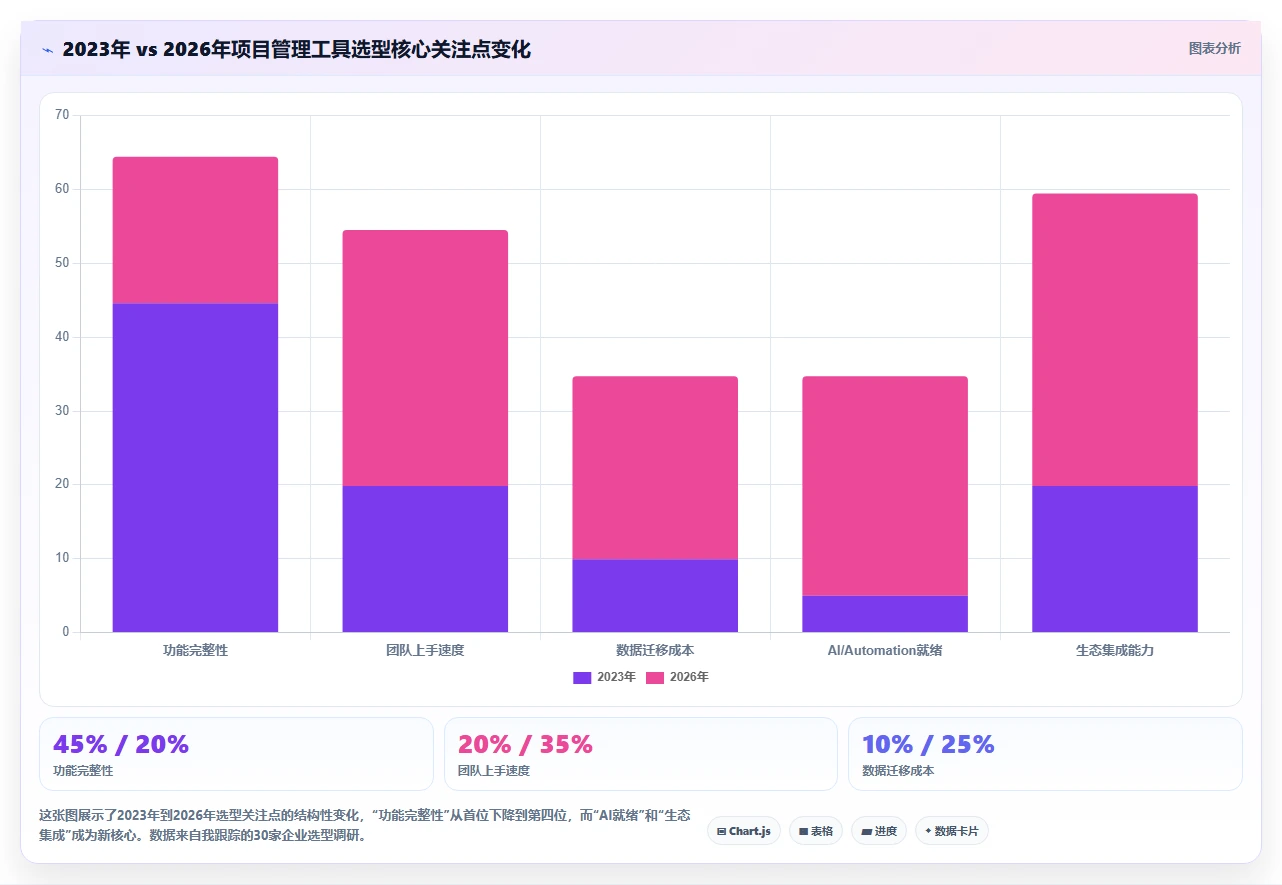This screenshot has height=885, width=1282.
Task: Click the purple 2023年 bar for 数据迁移成本
Action: point(655,596)
